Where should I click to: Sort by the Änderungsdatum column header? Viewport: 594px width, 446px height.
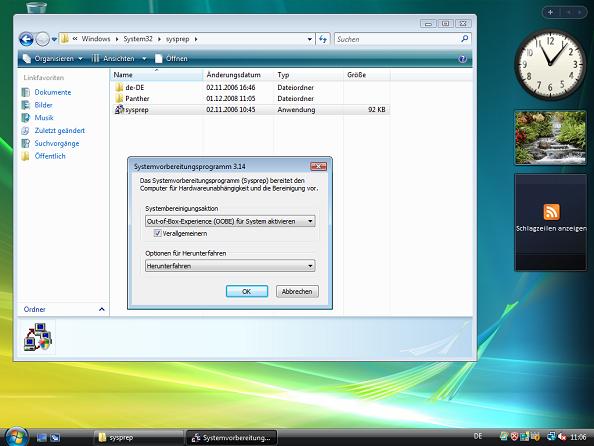coord(238,75)
